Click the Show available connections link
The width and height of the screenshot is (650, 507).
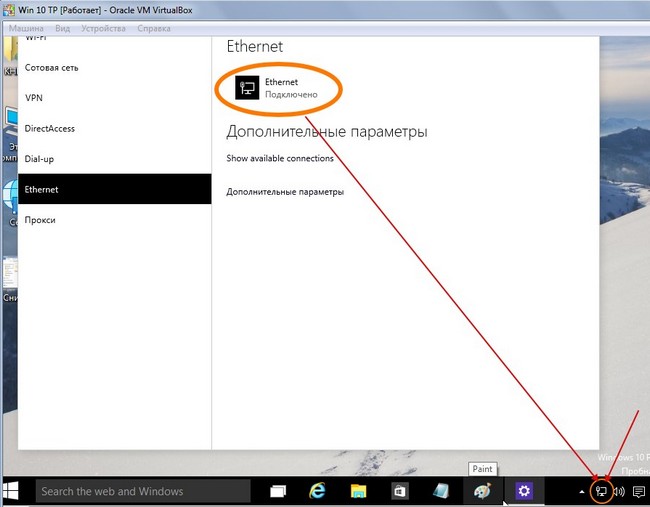(x=280, y=158)
